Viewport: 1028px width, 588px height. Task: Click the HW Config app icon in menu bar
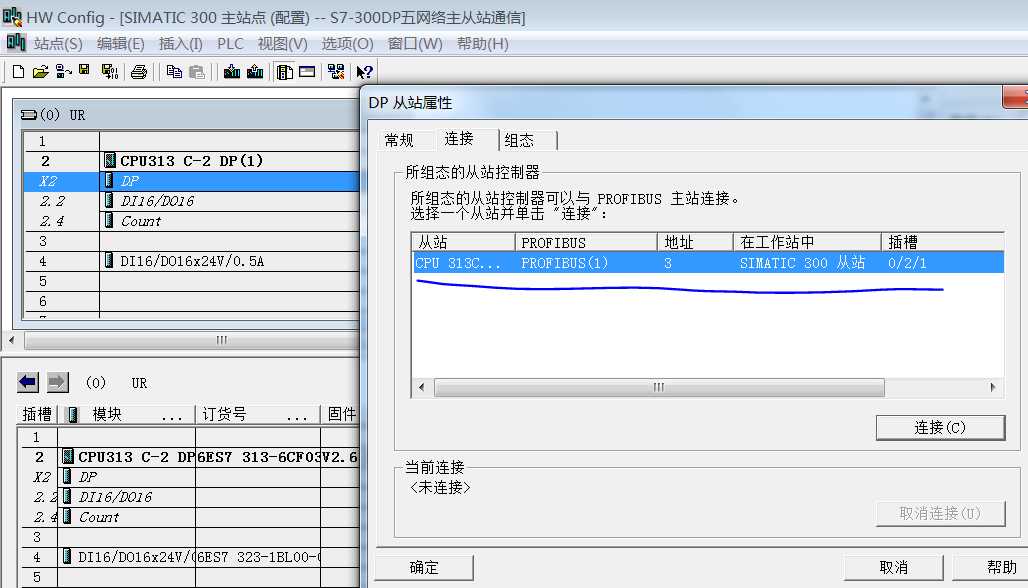pyautogui.click(x=16, y=43)
